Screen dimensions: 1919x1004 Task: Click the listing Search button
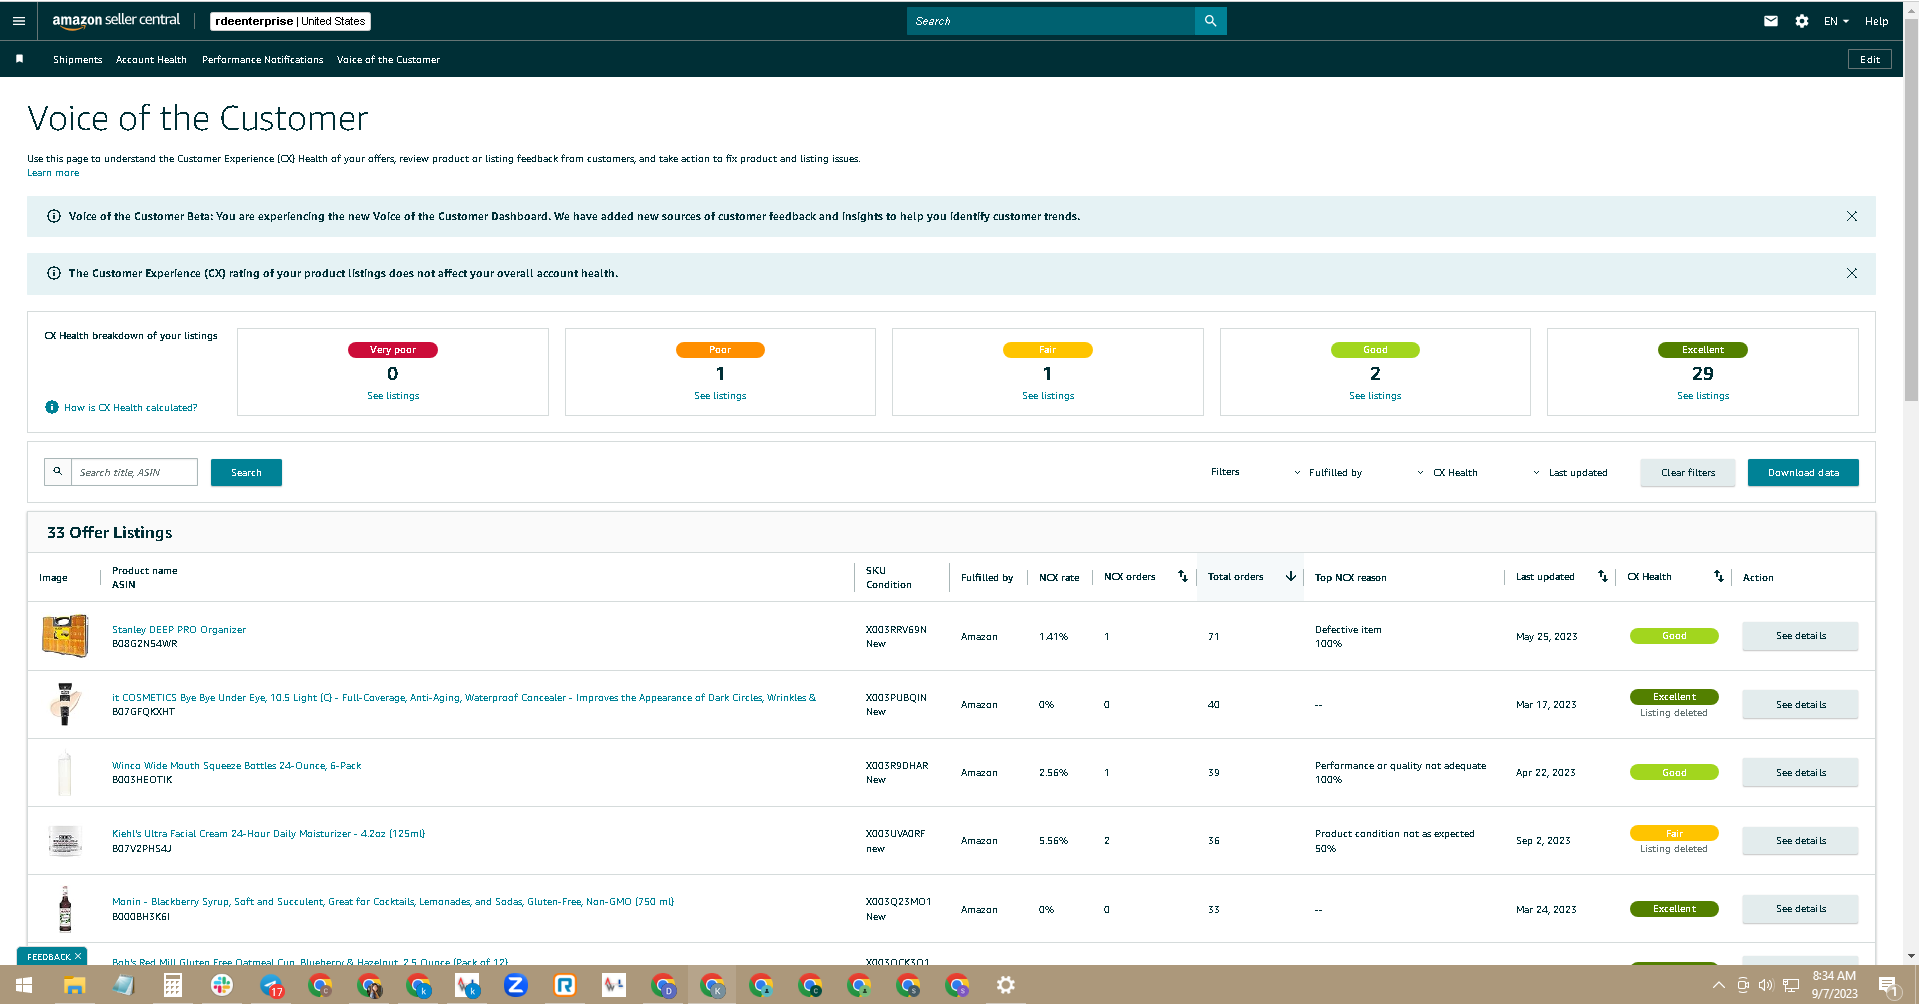pyautogui.click(x=246, y=472)
